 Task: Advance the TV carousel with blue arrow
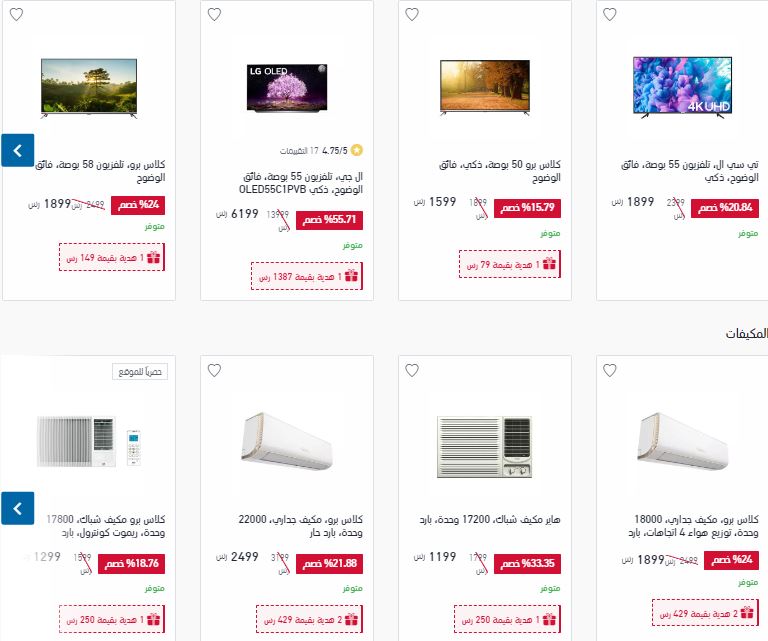[18, 150]
